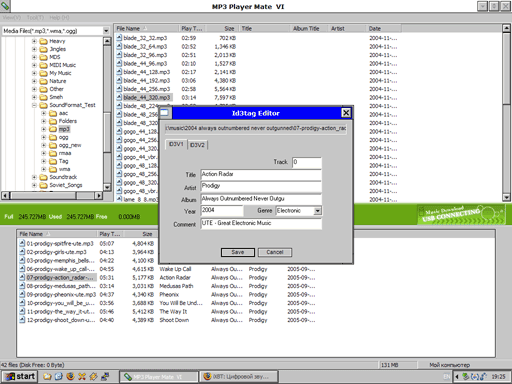This screenshot has width=512, height=384.
Task: Select the blade_44_320.mp3 file icon
Action: click(x=119, y=97)
